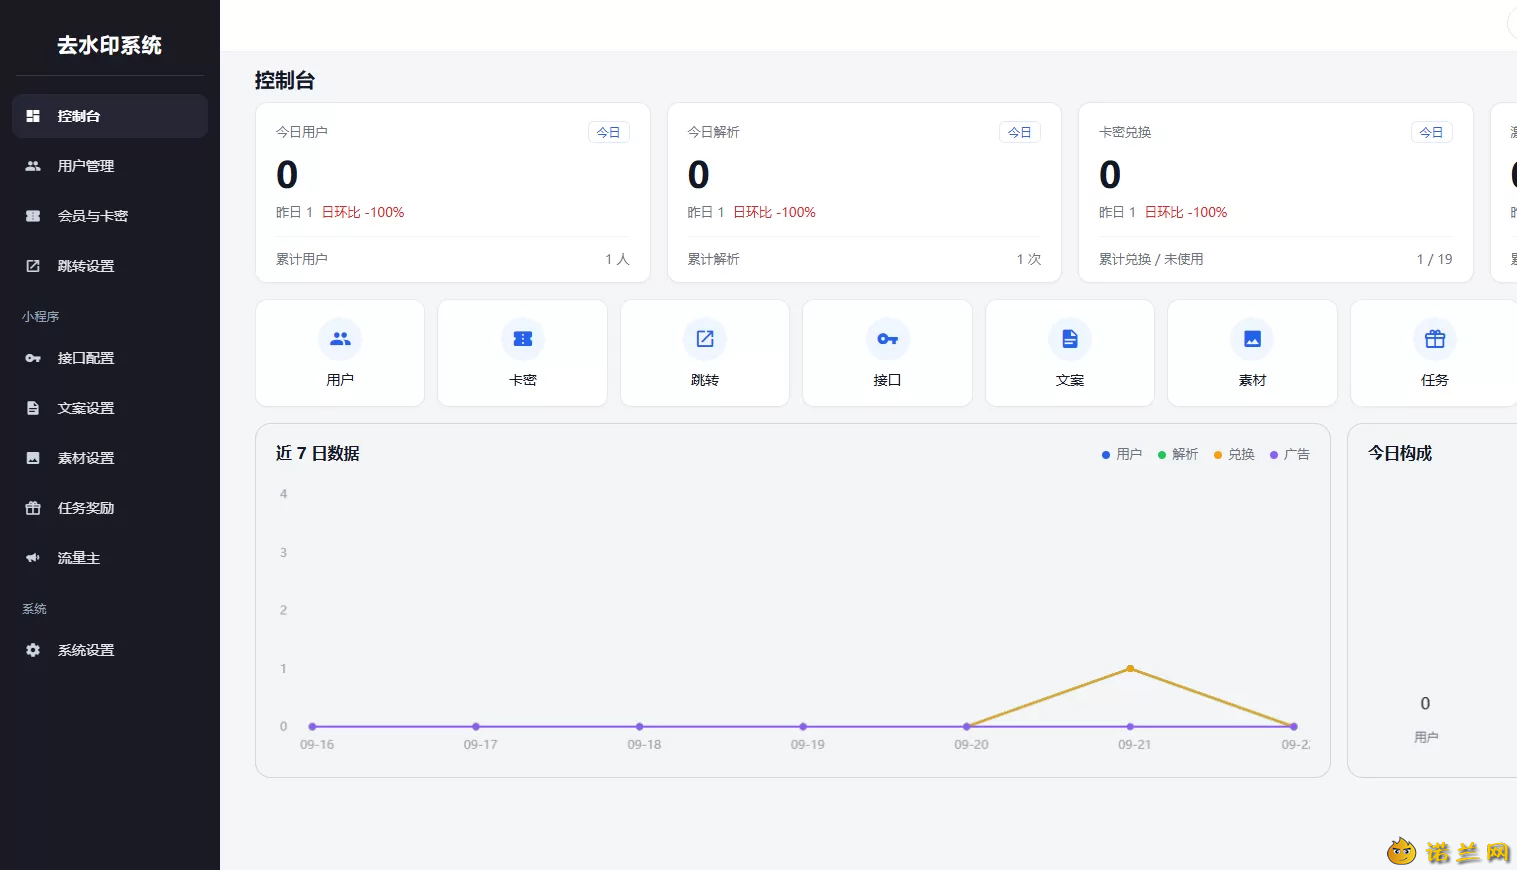Image resolution: width=1517 pixels, height=870 pixels.
Task: Click the 09-21 peak data point
Action: pyautogui.click(x=1130, y=668)
